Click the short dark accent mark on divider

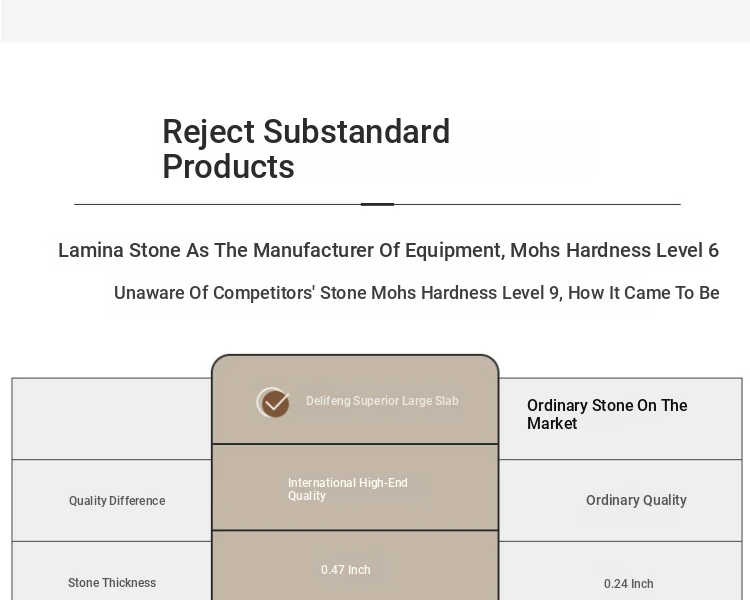(x=377, y=204)
